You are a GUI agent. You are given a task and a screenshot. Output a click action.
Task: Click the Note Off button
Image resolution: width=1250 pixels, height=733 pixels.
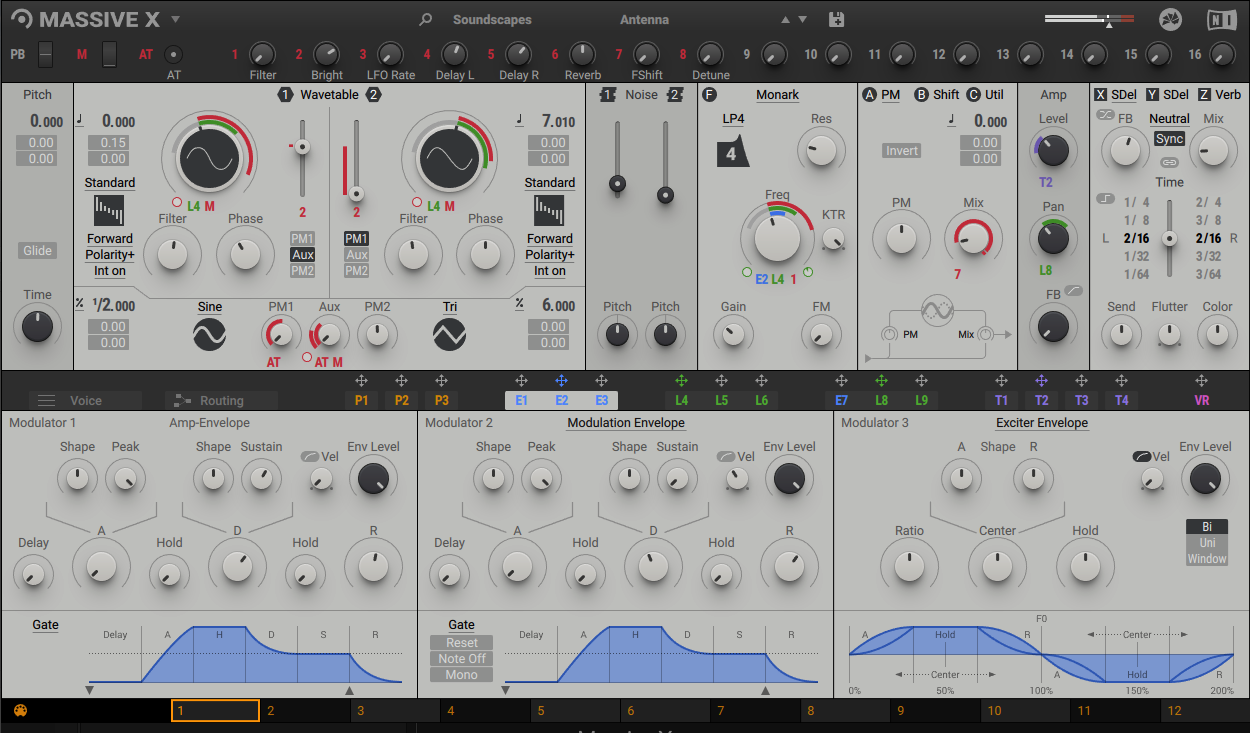[461, 659]
